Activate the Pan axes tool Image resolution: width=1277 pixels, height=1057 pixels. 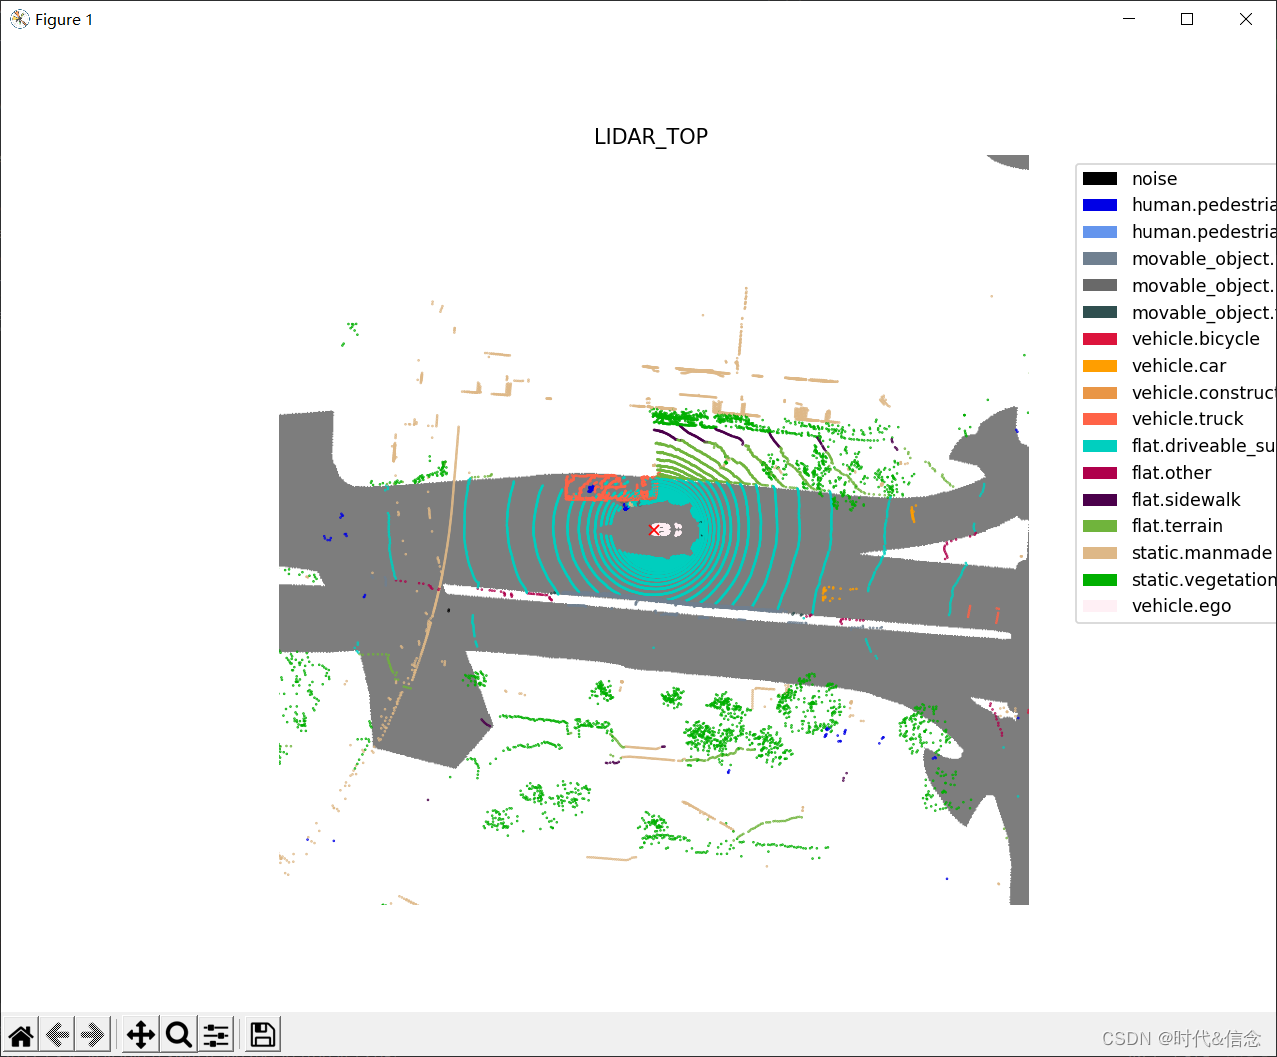141,1035
